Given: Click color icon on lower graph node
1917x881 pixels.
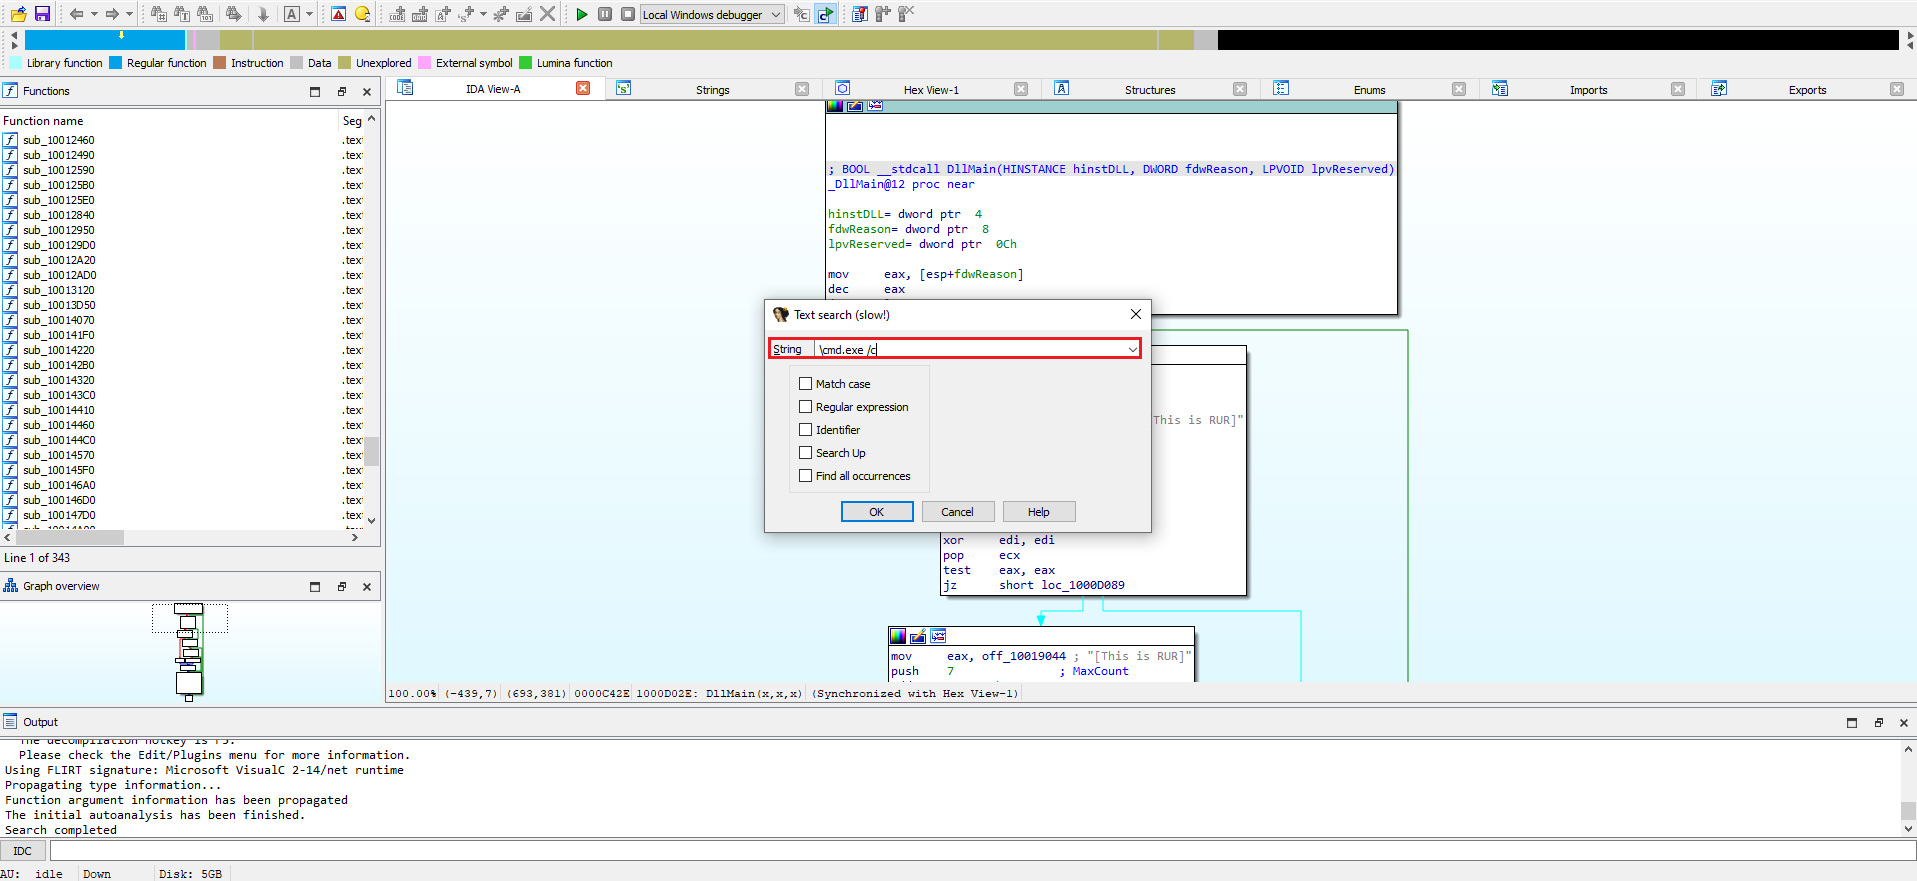Looking at the screenshot, I should (898, 636).
